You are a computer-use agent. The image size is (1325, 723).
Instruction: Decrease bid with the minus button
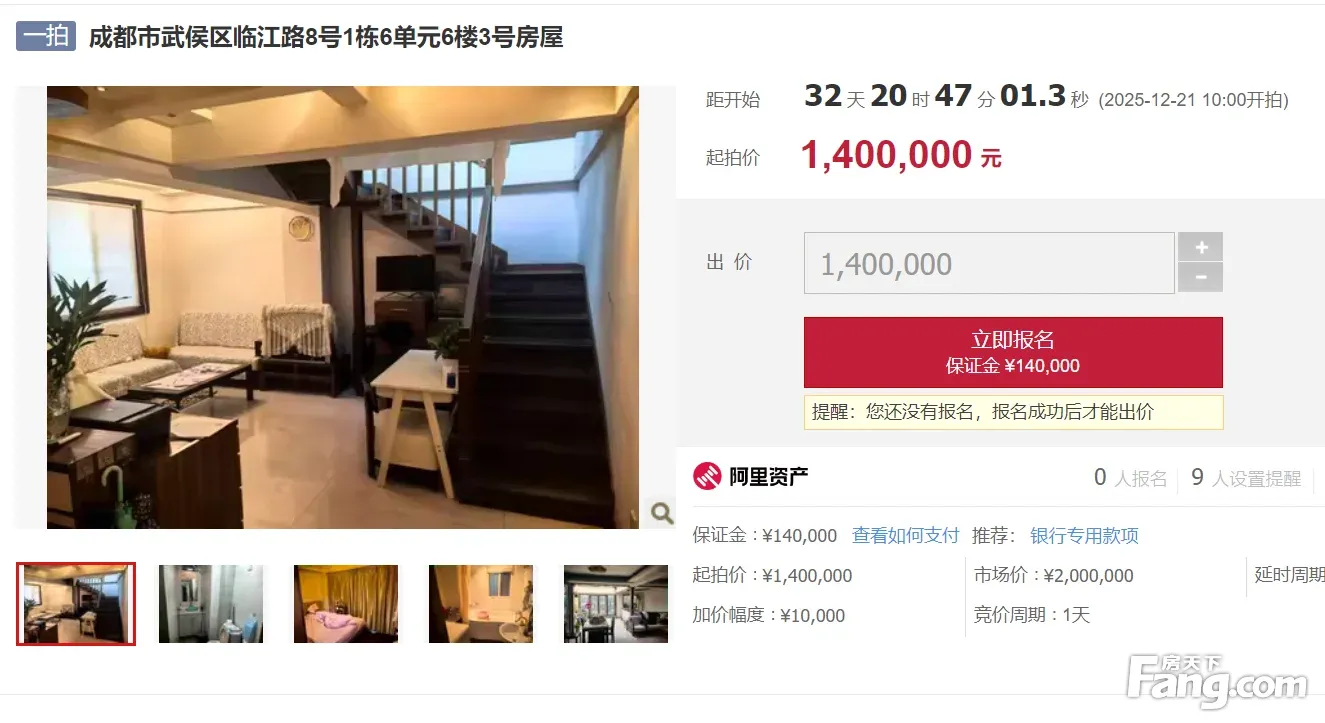pyautogui.click(x=1200, y=277)
